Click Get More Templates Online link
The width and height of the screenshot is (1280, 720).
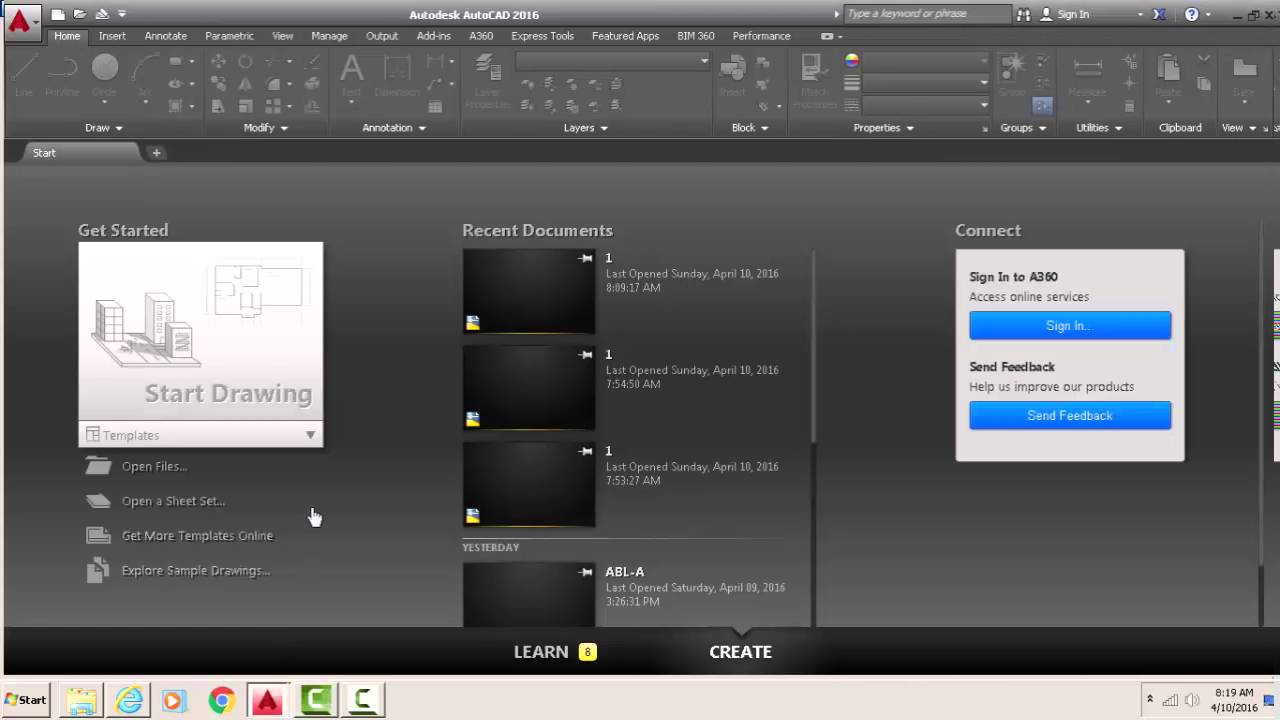[197, 536]
